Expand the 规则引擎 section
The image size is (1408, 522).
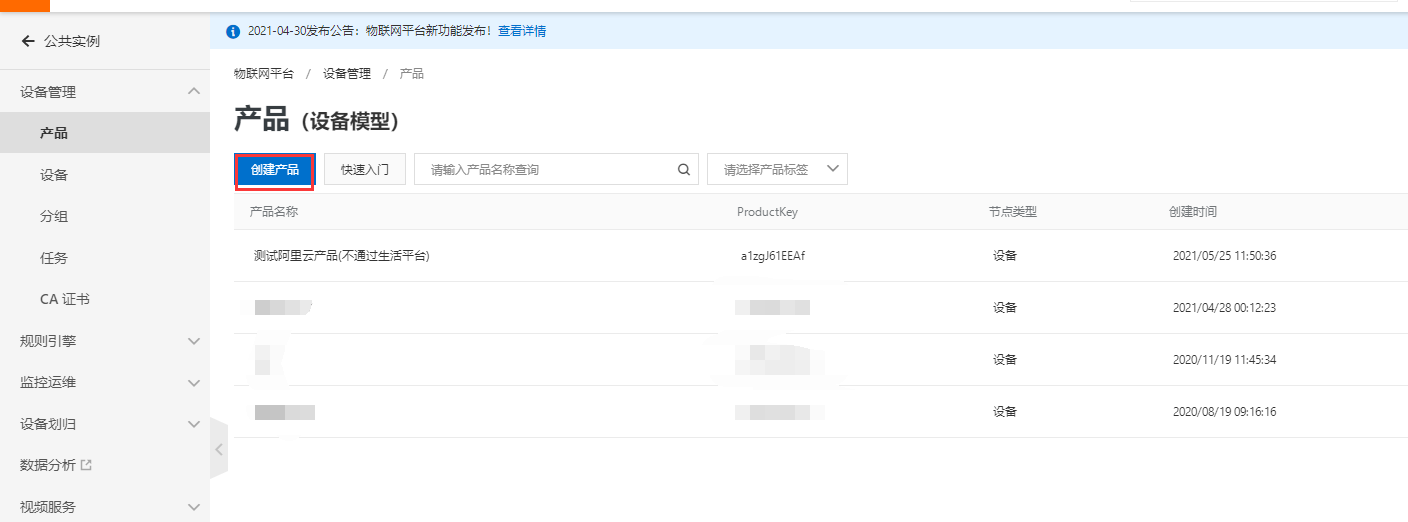coord(194,341)
